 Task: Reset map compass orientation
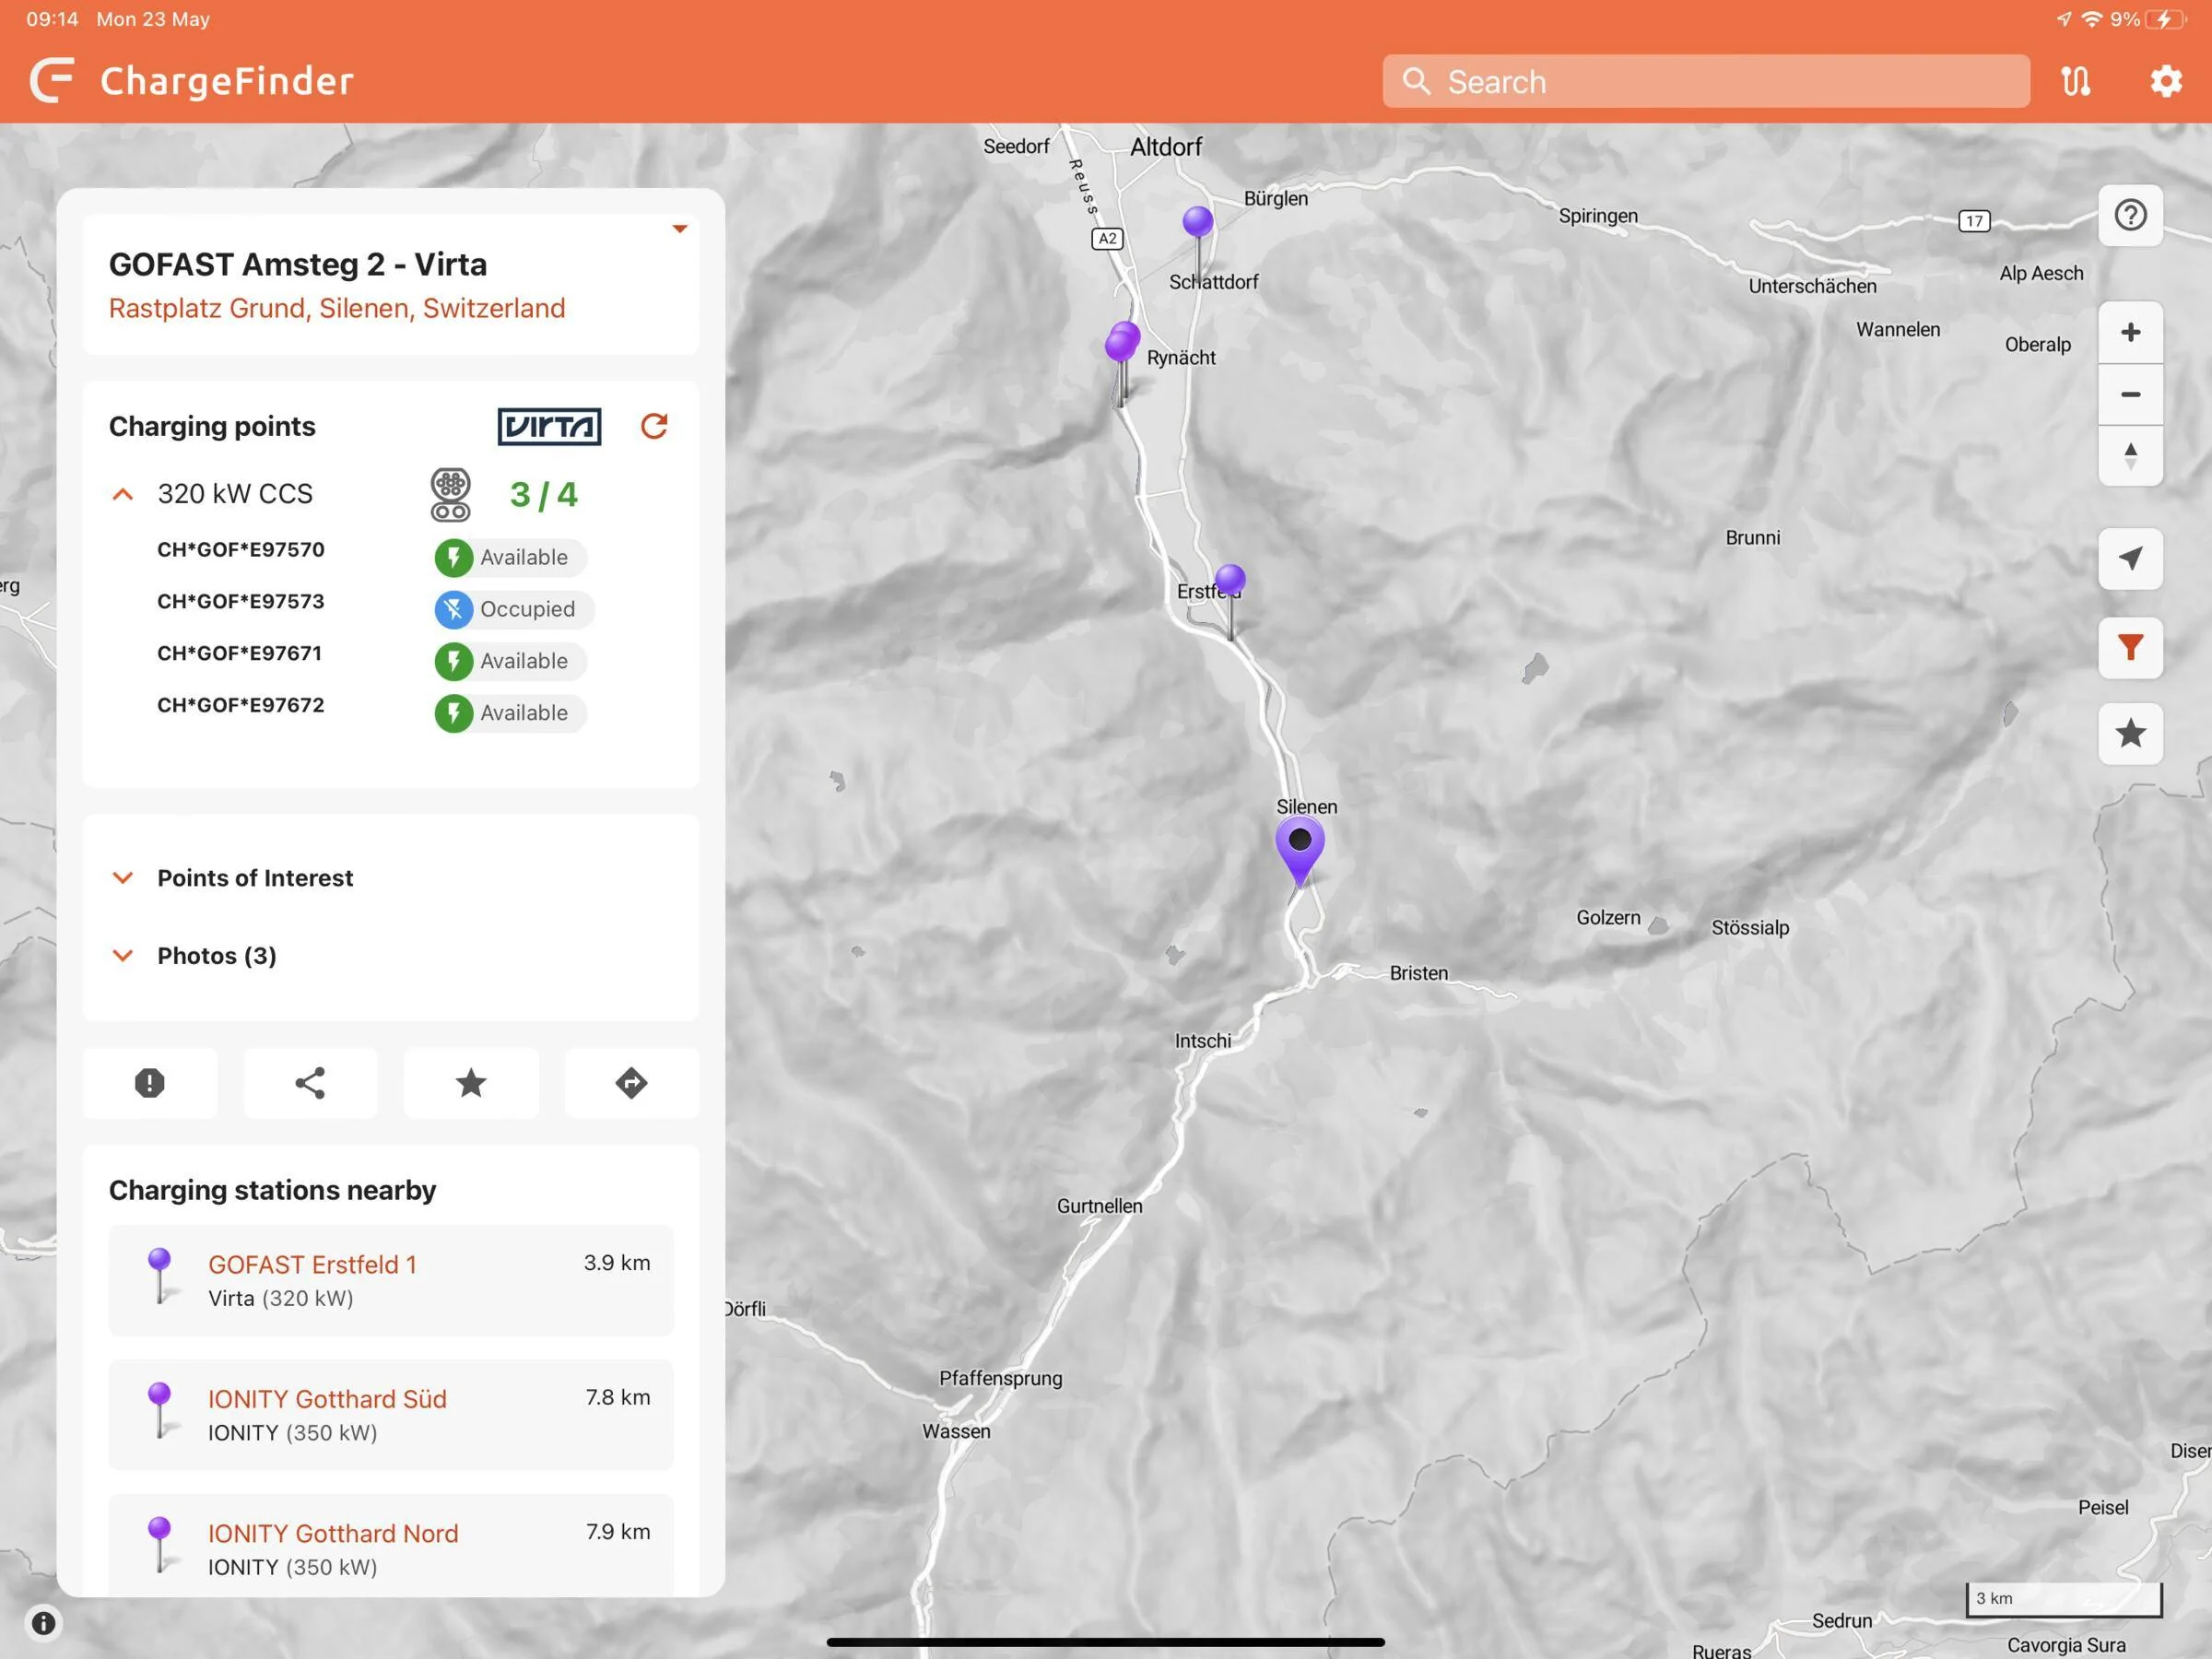click(x=2130, y=456)
